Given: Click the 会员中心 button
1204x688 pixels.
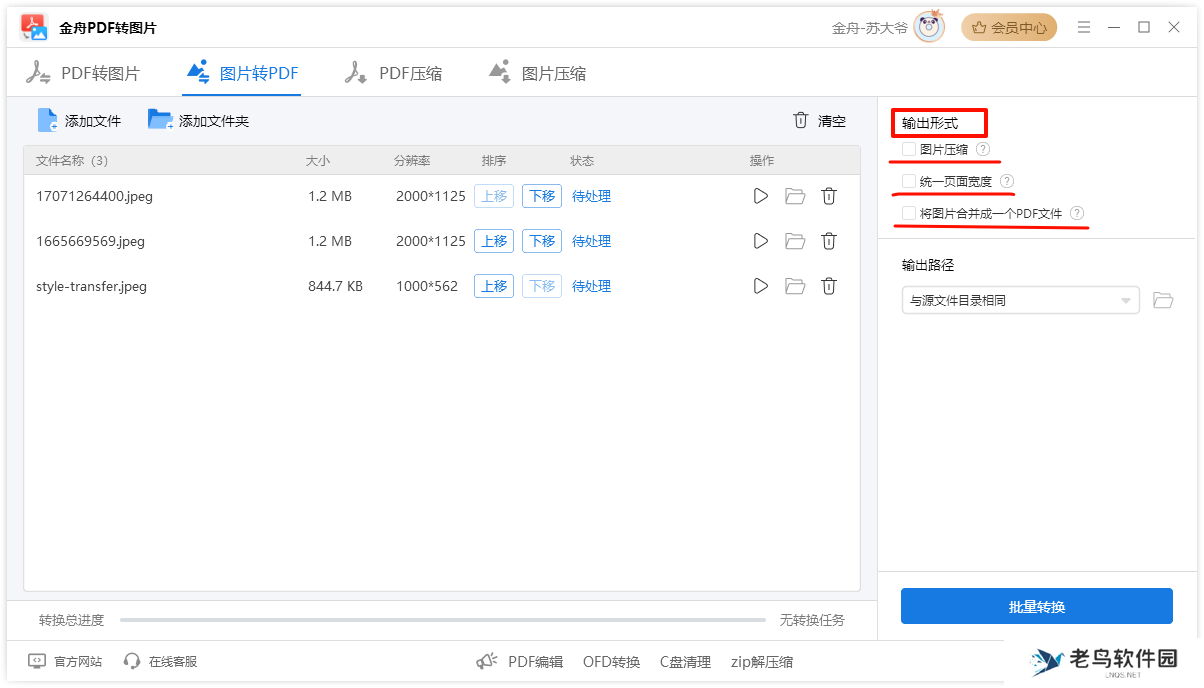Looking at the screenshot, I should [x=1009, y=27].
